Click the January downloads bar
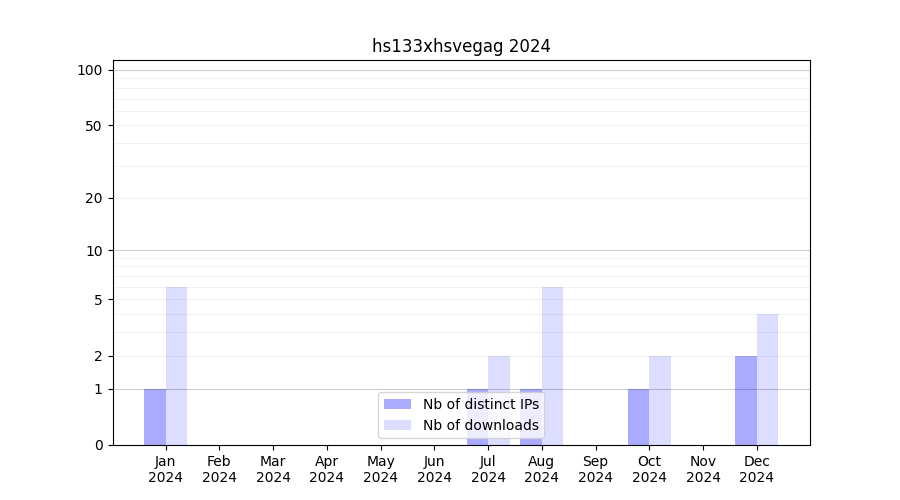This screenshot has width=900, height=500. click(177, 366)
